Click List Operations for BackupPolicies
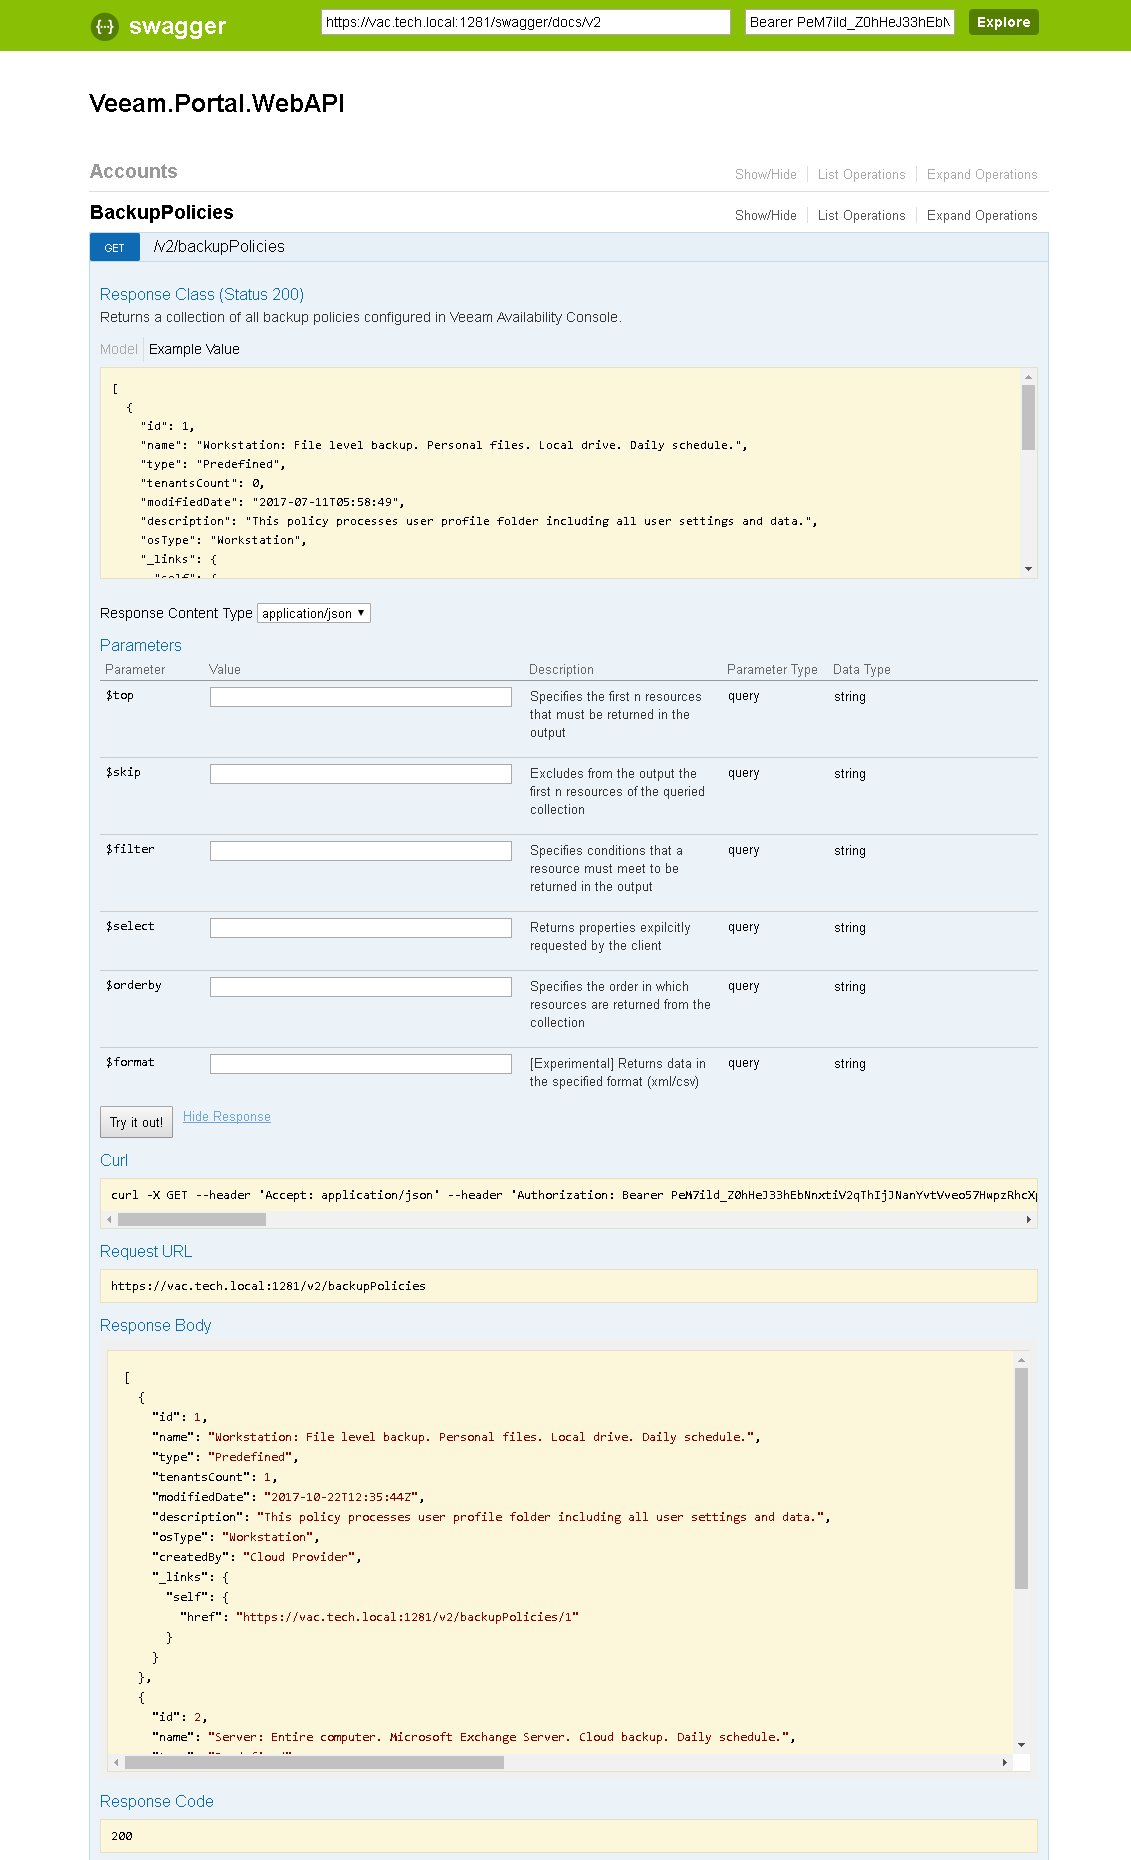The image size is (1131, 1860). (x=861, y=215)
